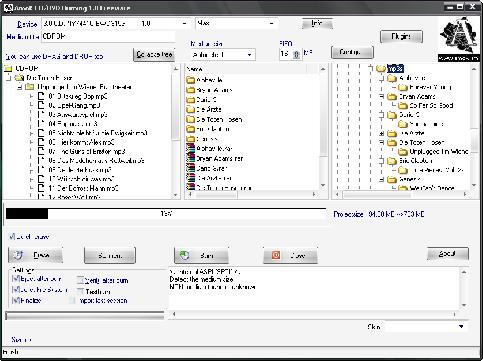Screen dimensions: 483x361
Task: Open the Plugins button
Action: click(401, 36)
